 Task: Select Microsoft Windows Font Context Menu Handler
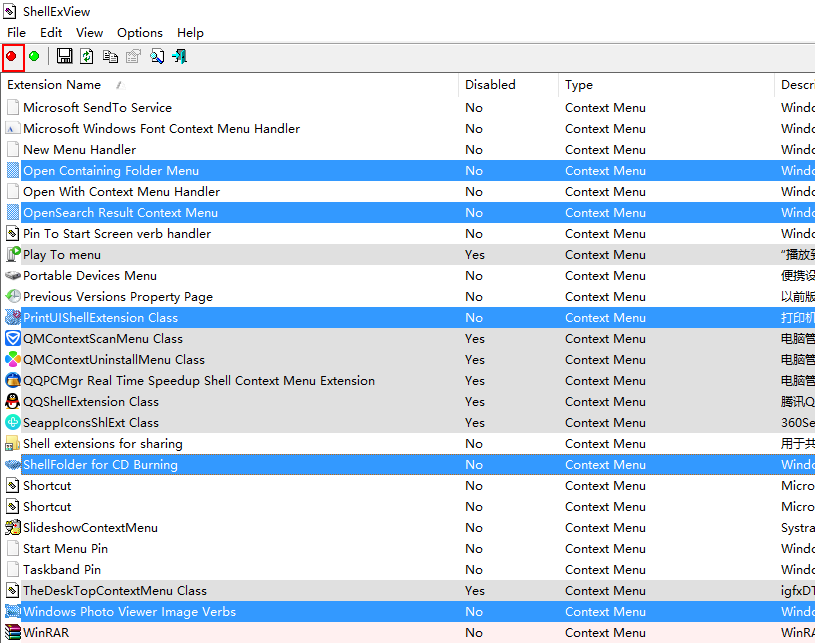[408, 128]
